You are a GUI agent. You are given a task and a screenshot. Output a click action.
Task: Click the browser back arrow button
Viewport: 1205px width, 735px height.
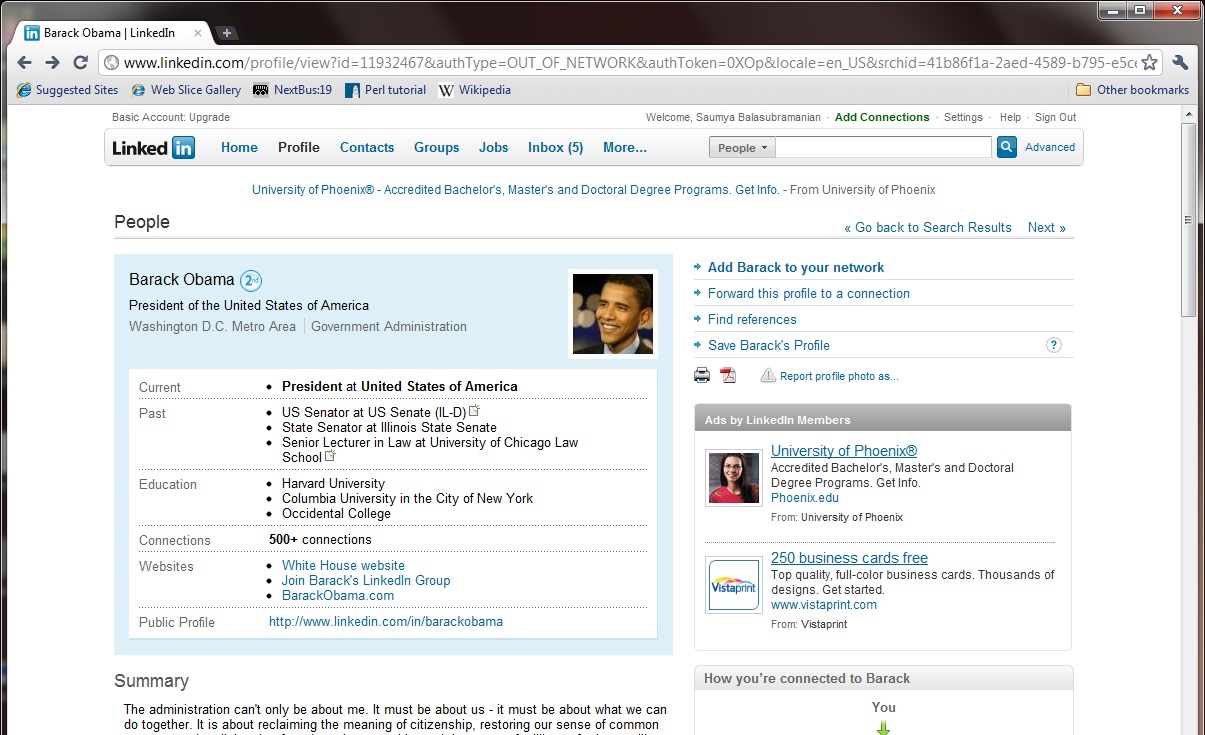[25, 63]
